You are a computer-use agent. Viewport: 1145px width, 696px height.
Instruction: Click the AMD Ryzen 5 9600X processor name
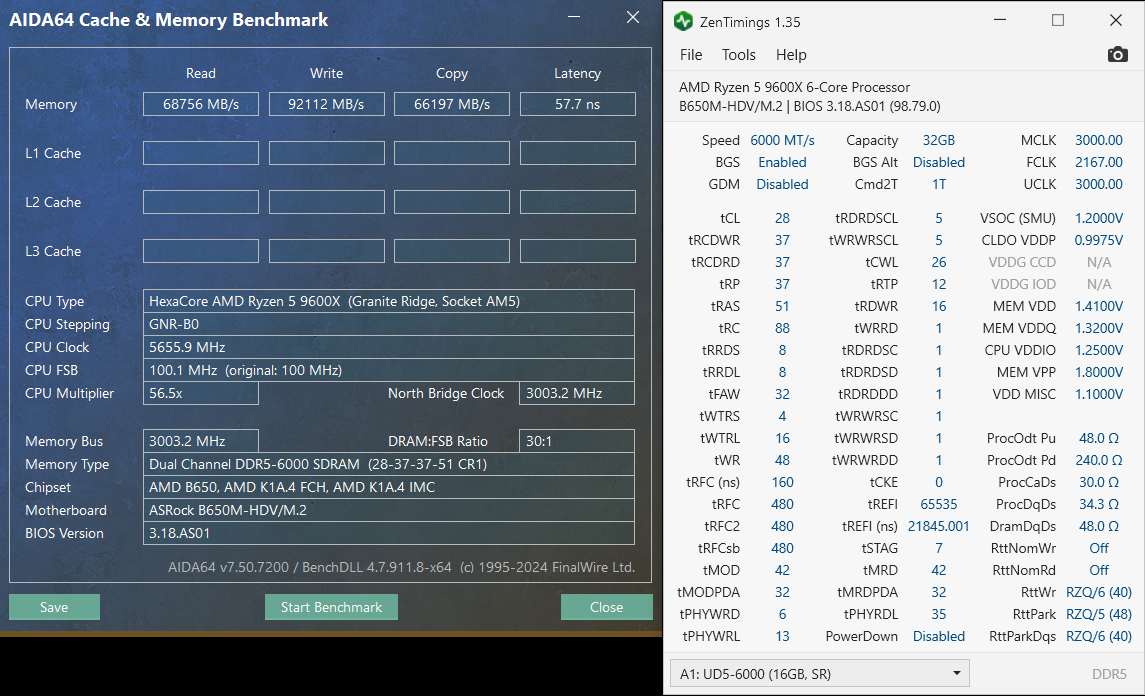(x=794, y=87)
